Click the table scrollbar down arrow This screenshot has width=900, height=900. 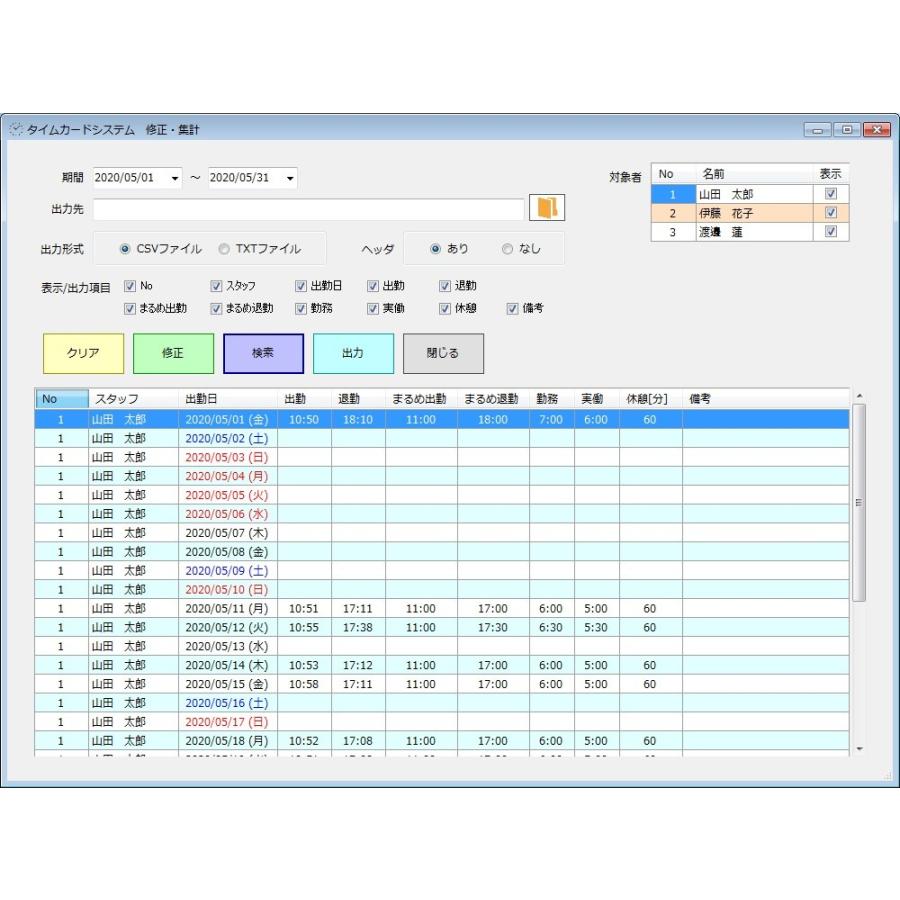coord(859,749)
